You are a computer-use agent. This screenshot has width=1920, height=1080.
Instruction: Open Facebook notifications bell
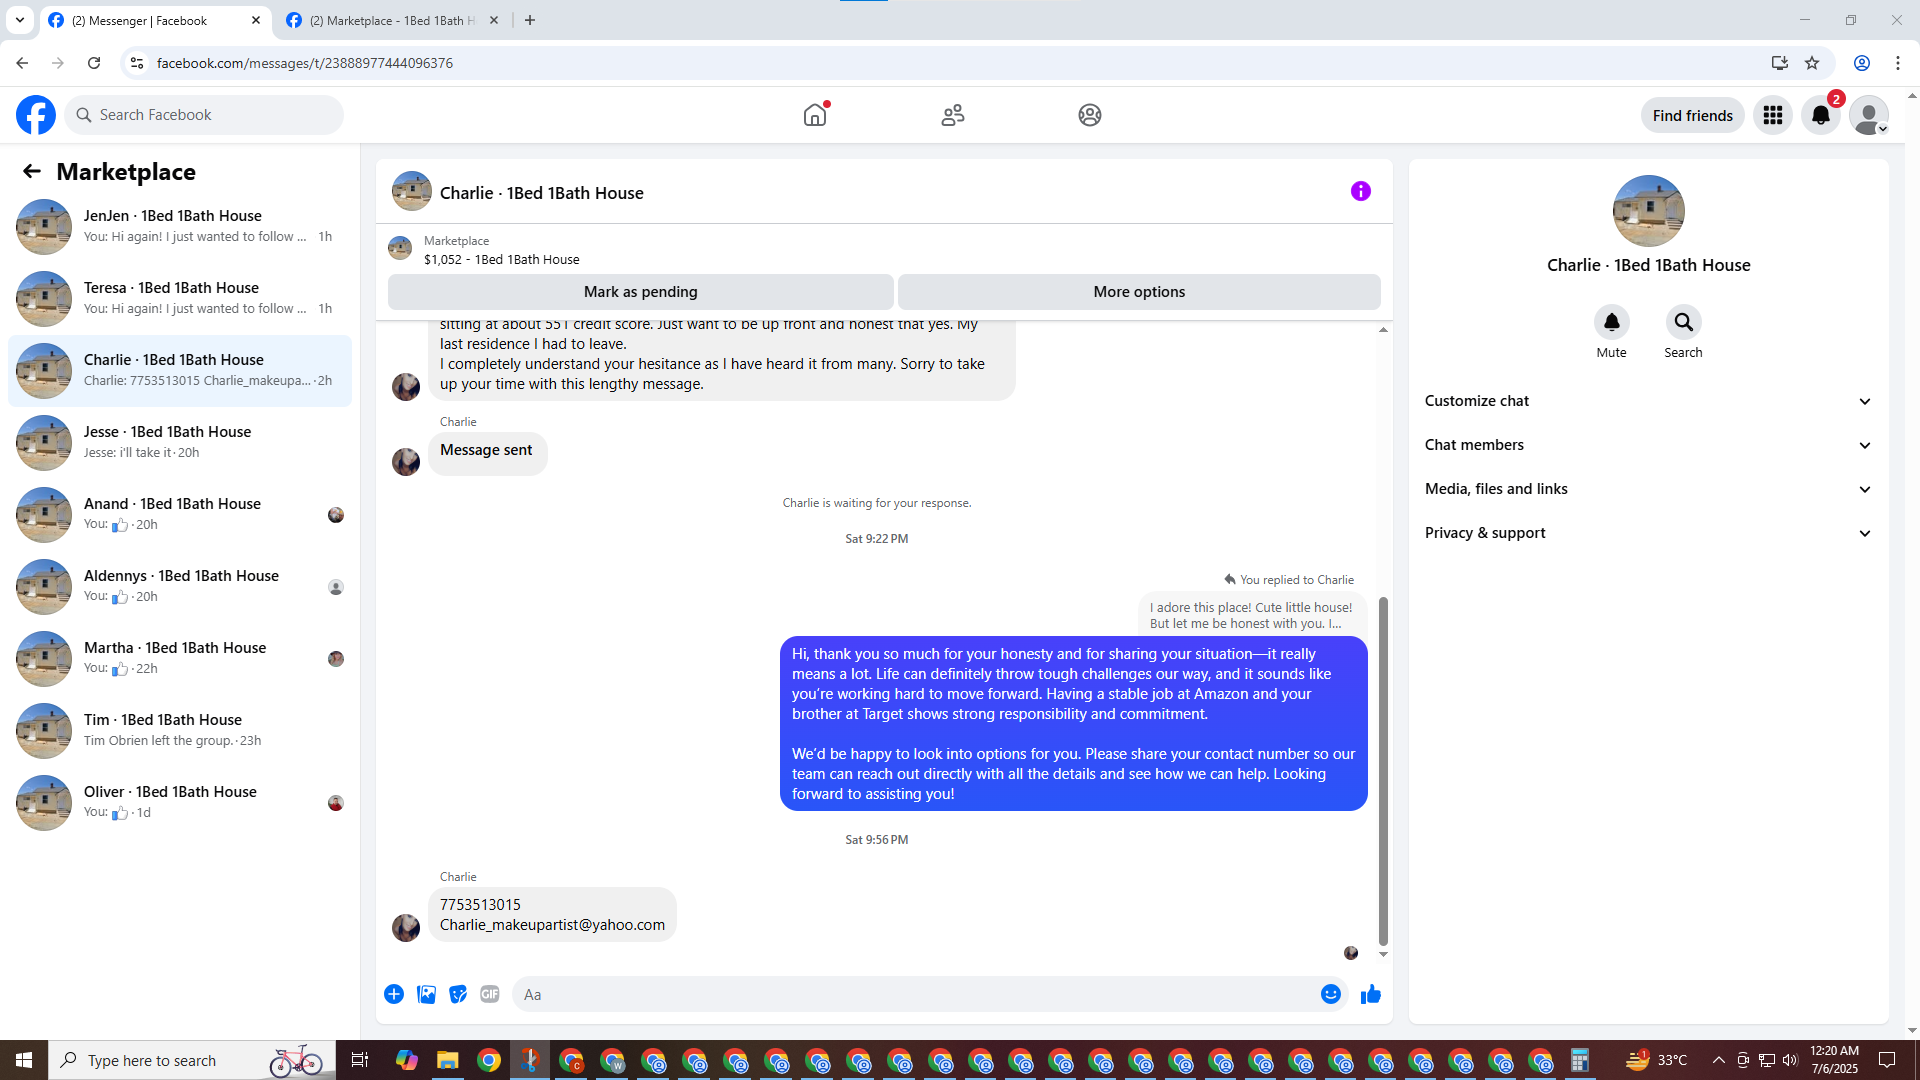pos(1821,115)
